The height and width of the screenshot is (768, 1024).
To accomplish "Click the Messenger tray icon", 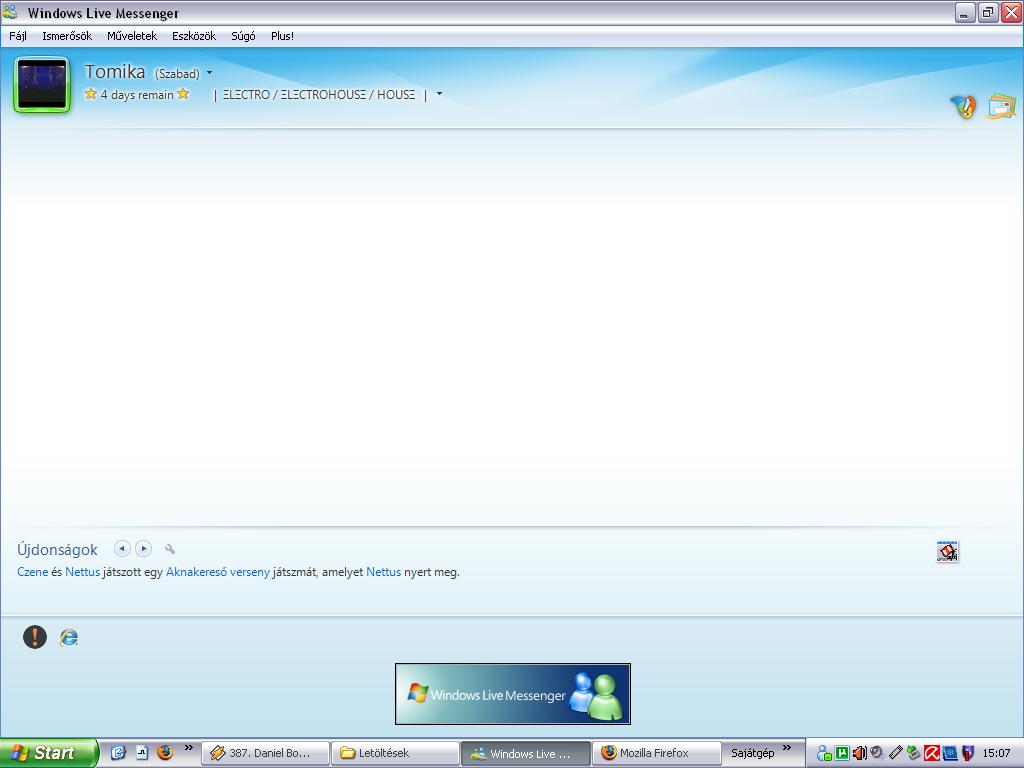I will pos(824,754).
